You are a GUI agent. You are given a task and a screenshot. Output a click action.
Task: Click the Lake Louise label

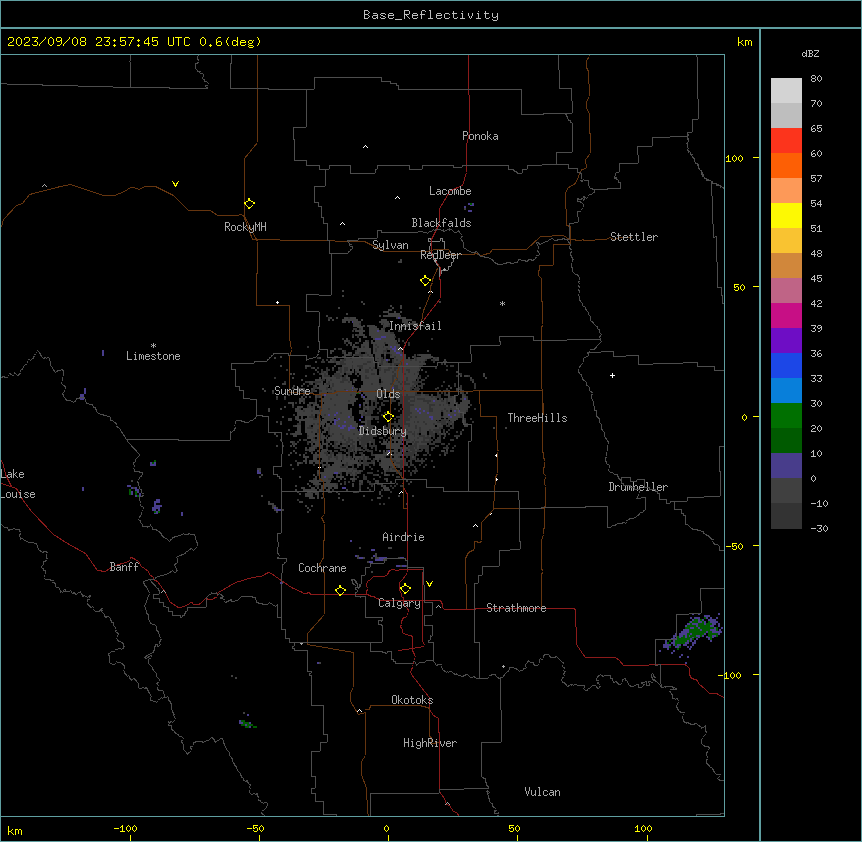coord(18,484)
